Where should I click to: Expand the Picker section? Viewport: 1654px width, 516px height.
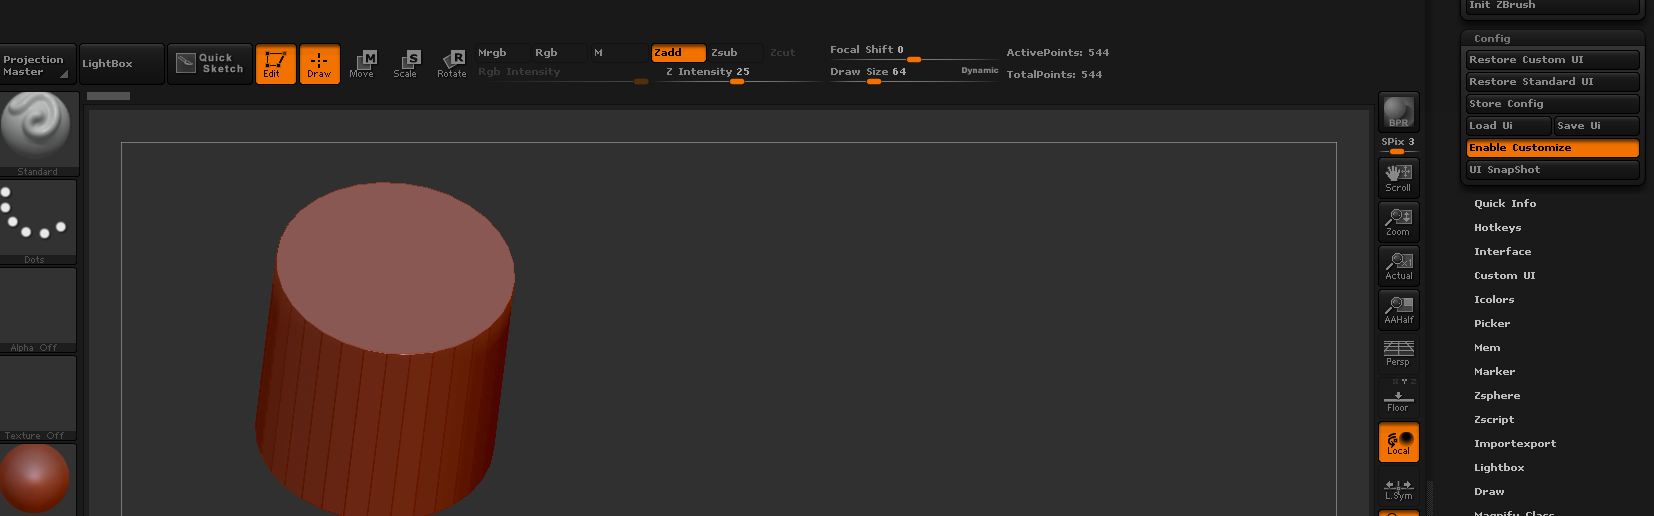(1492, 324)
